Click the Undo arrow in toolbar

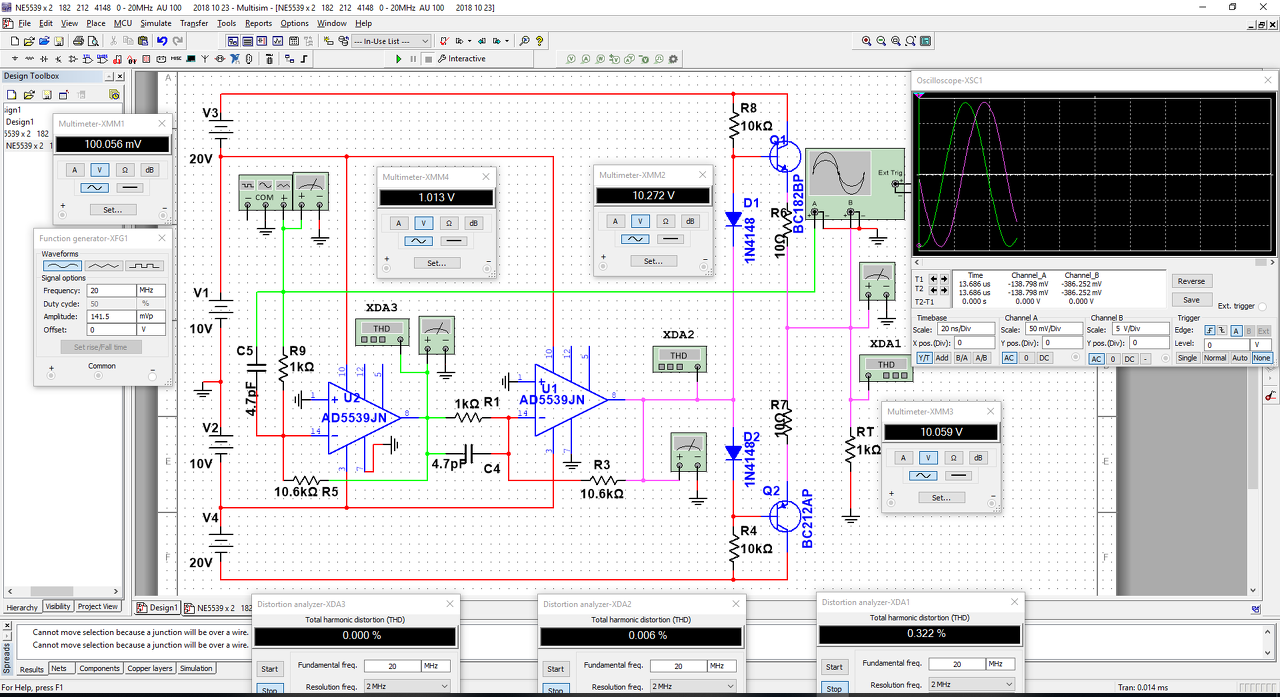point(161,41)
